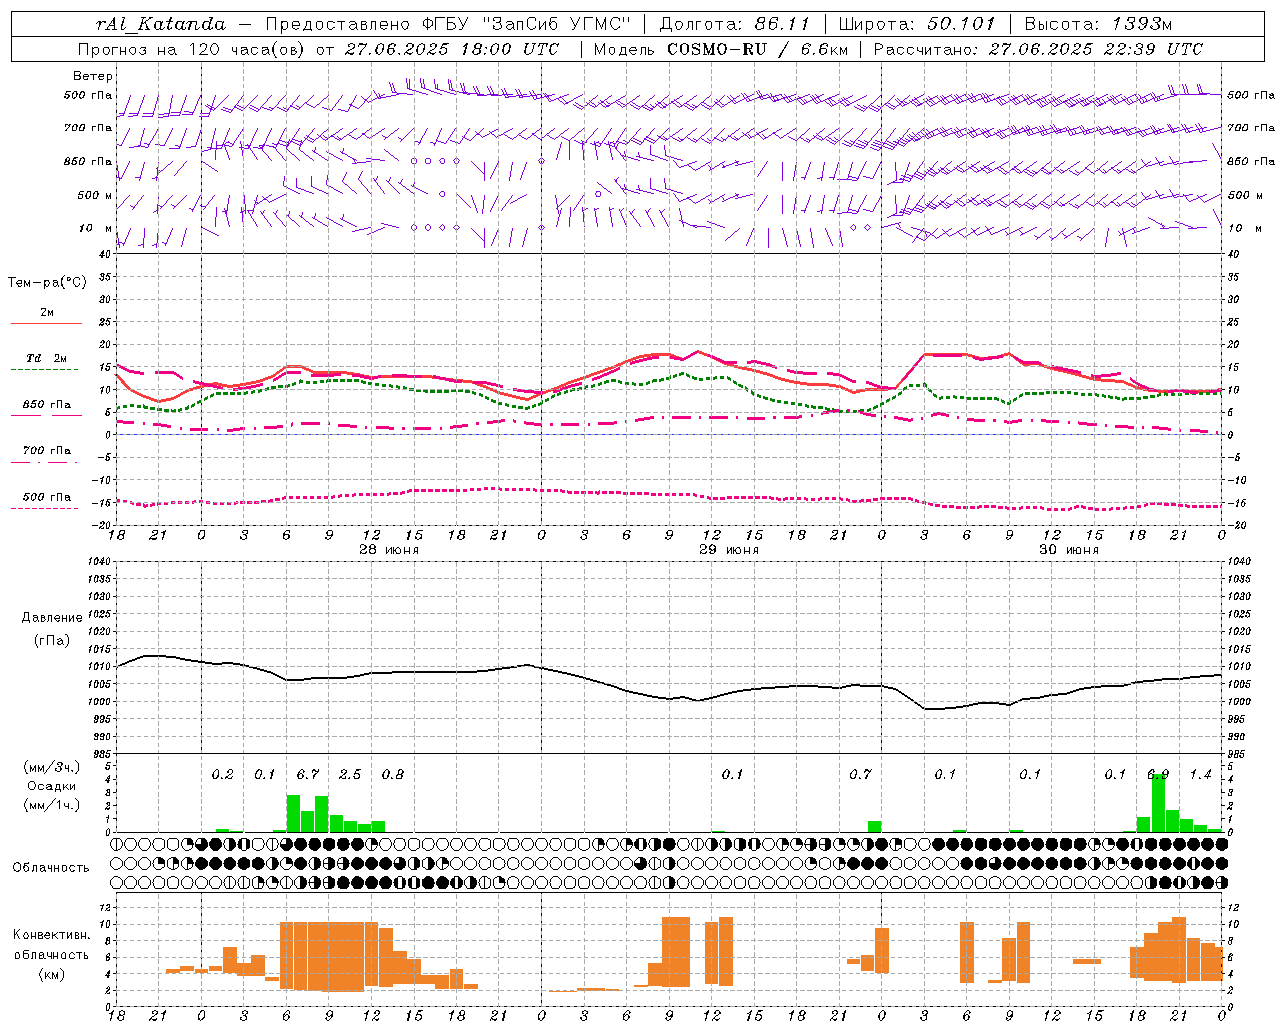Image resolution: width=1280 pixels, height=1024 pixels.
Task: Click the Долгота: 86.11 value
Action: coord(735,24)
